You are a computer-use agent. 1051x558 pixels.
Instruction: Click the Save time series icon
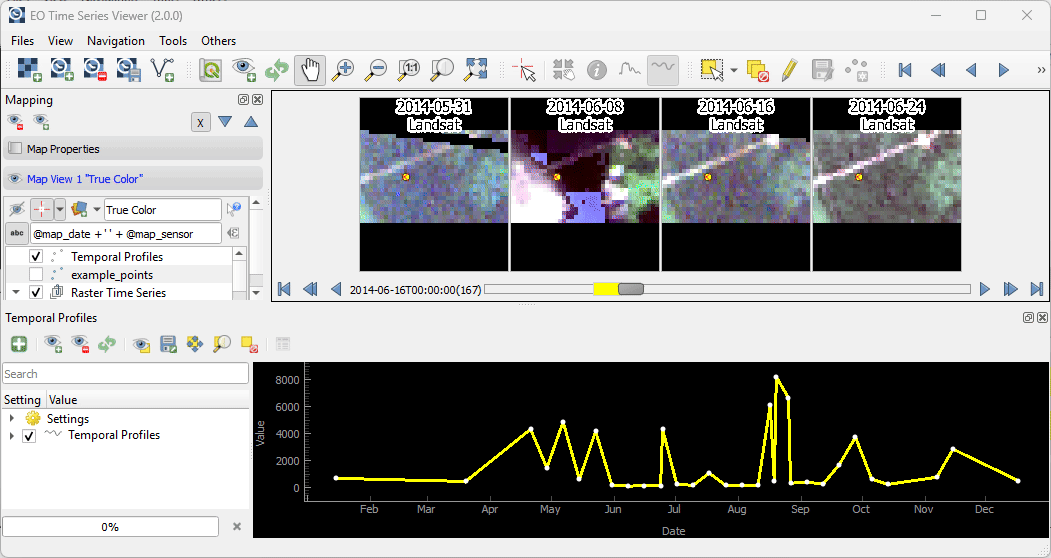(128, 69)
